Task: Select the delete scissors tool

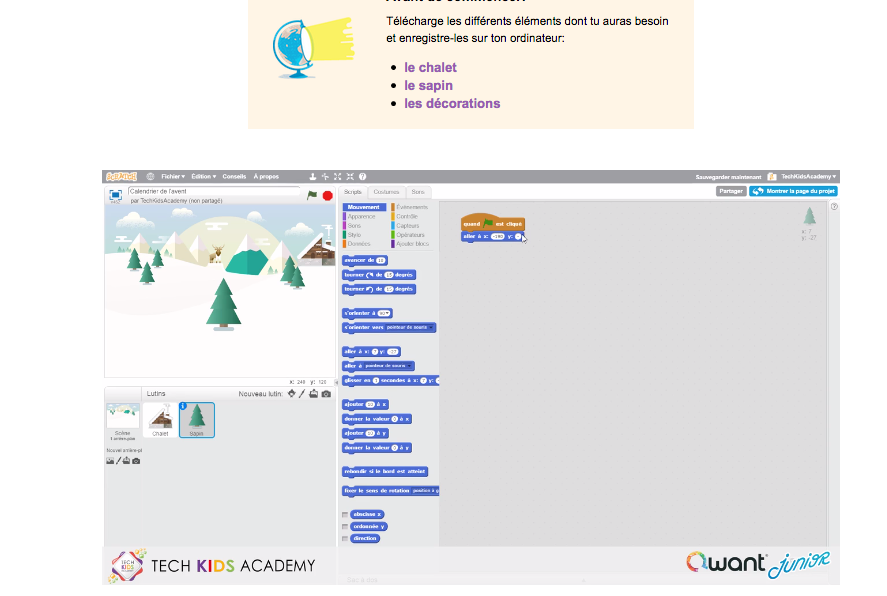Action: tap(325, 176)
